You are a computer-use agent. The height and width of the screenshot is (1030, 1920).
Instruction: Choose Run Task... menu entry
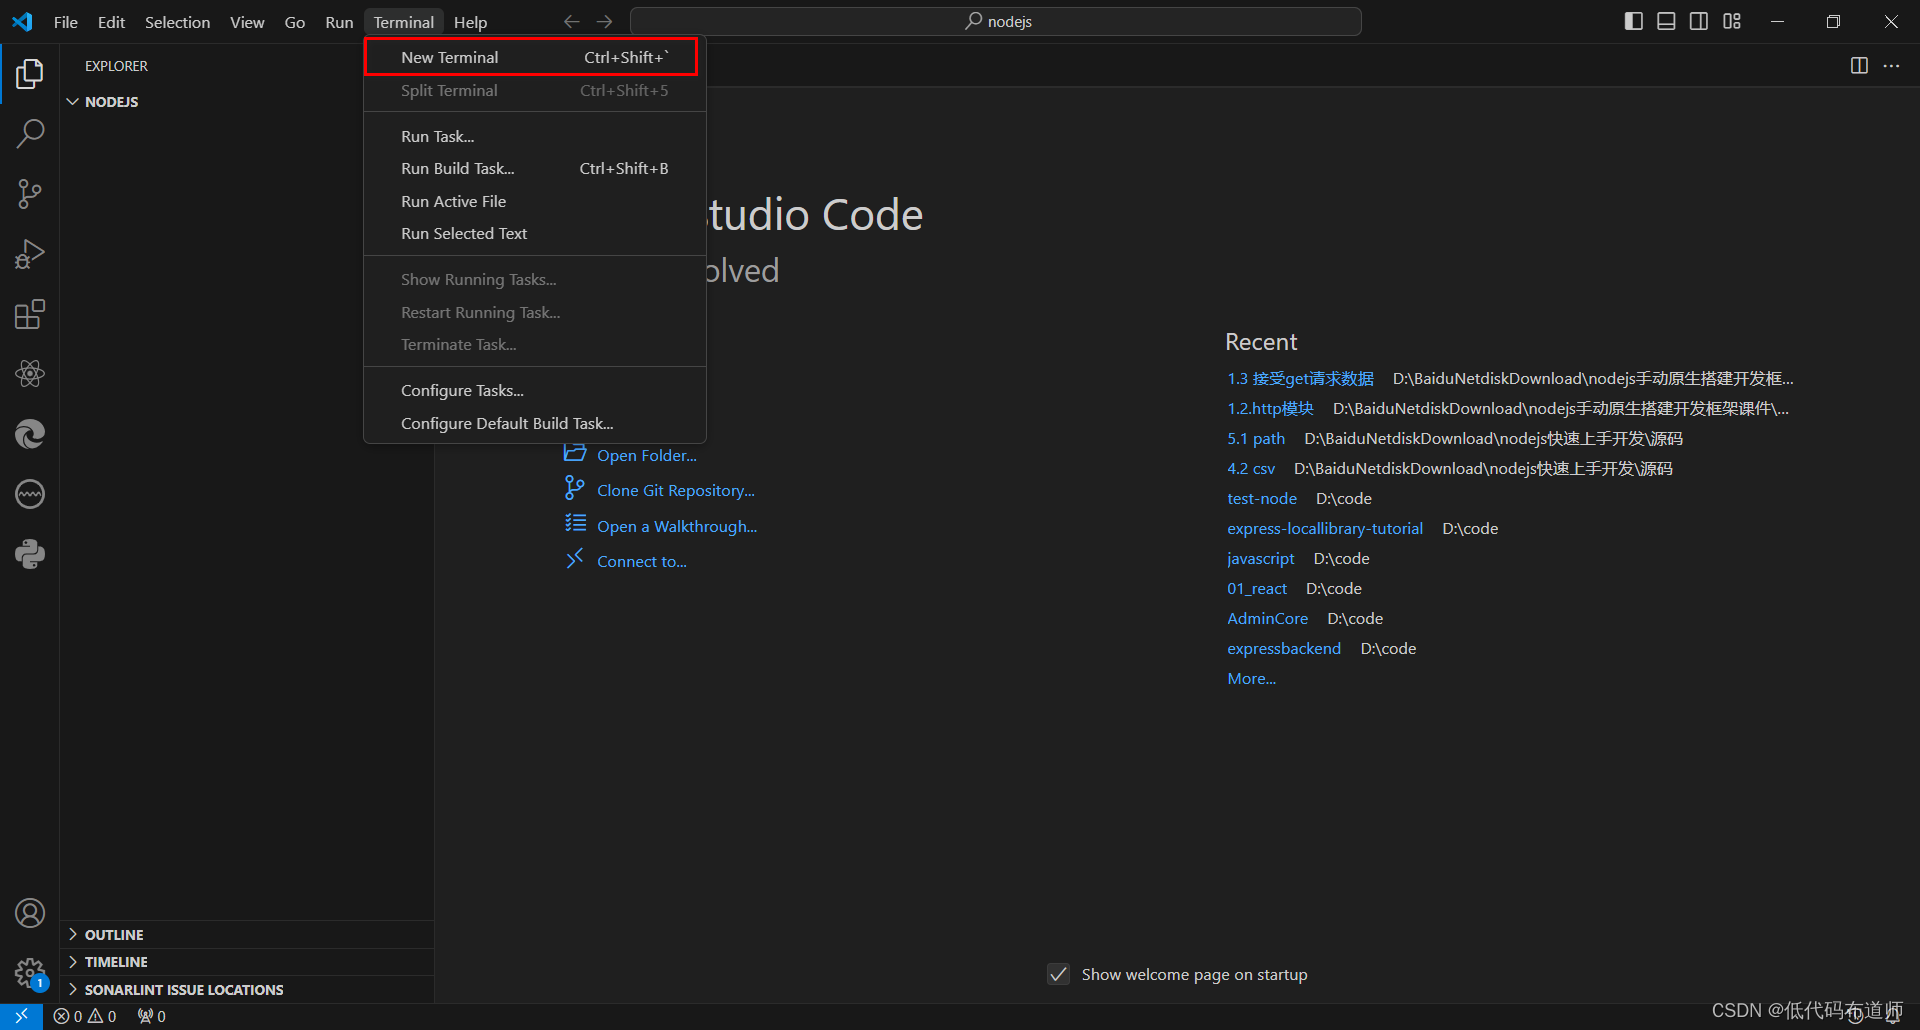[x=535, y=136]
